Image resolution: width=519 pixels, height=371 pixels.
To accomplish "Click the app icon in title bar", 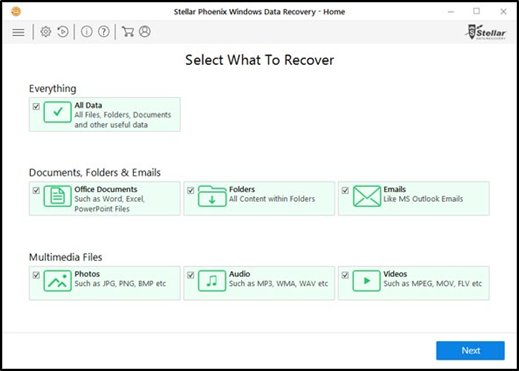I will click(16, 12).
